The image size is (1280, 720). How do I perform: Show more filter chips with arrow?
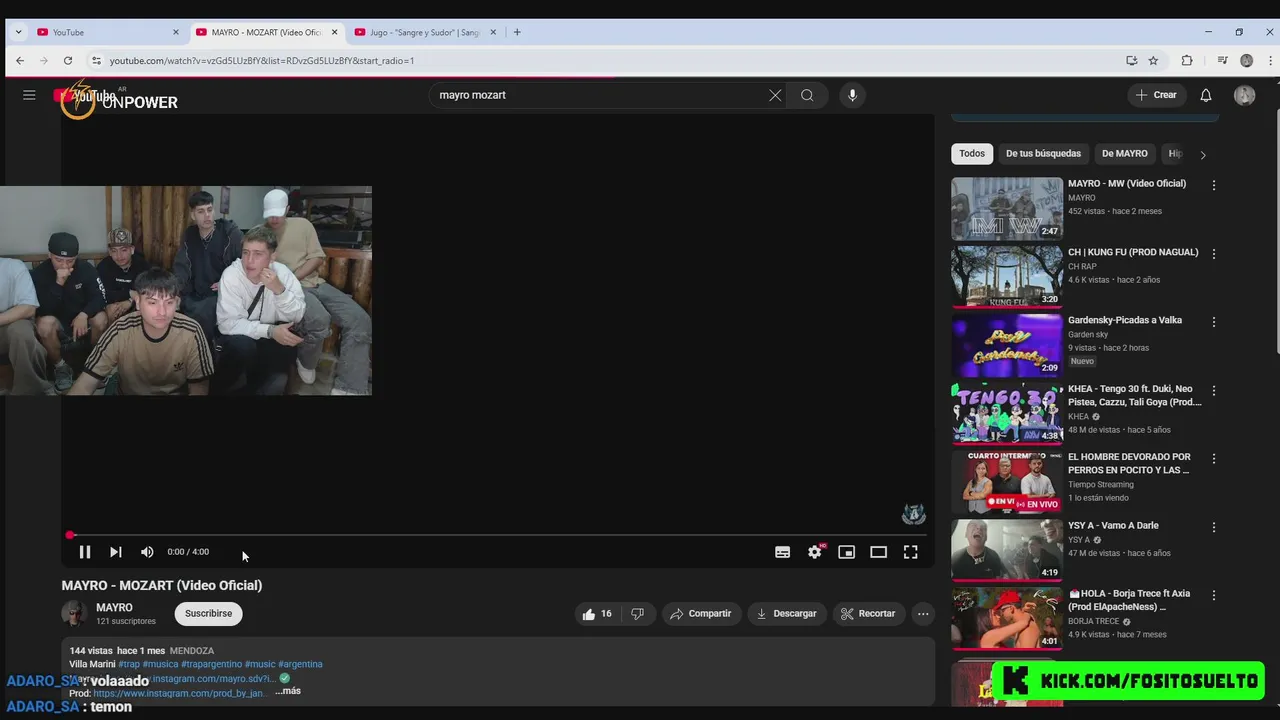tap(1203, 155)
